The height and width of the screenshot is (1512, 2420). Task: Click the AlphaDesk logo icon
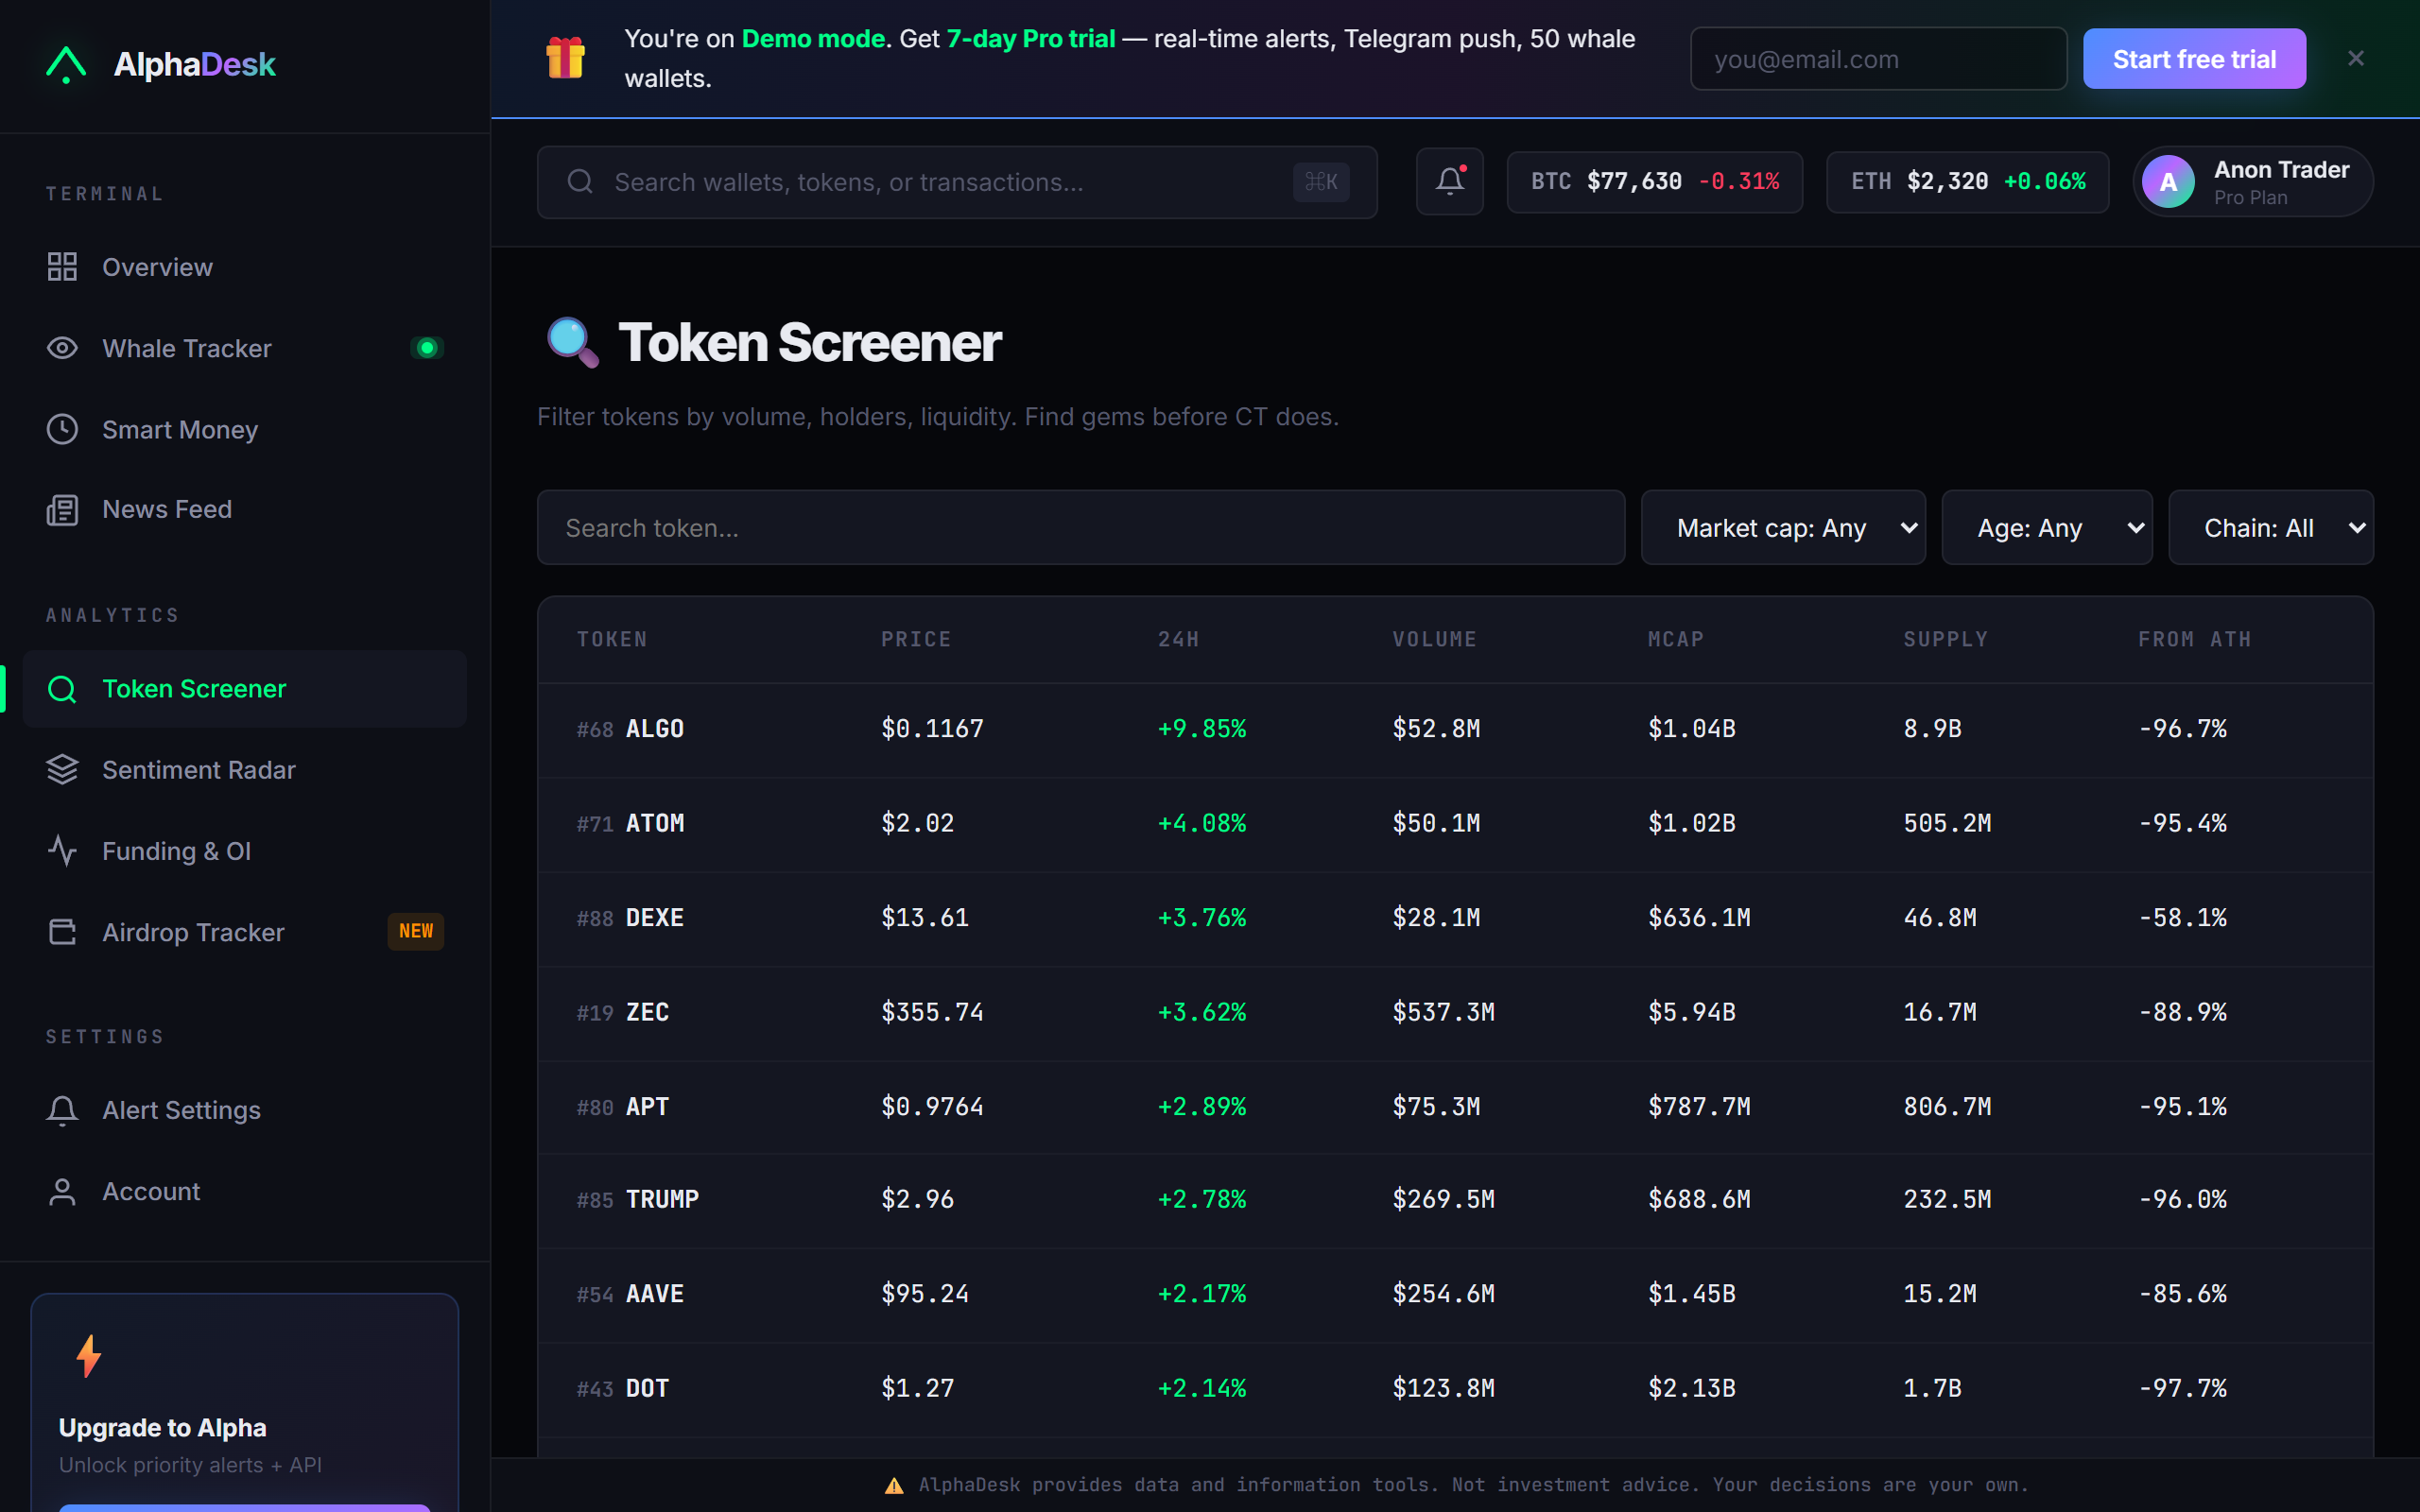(x=66, y=64)
